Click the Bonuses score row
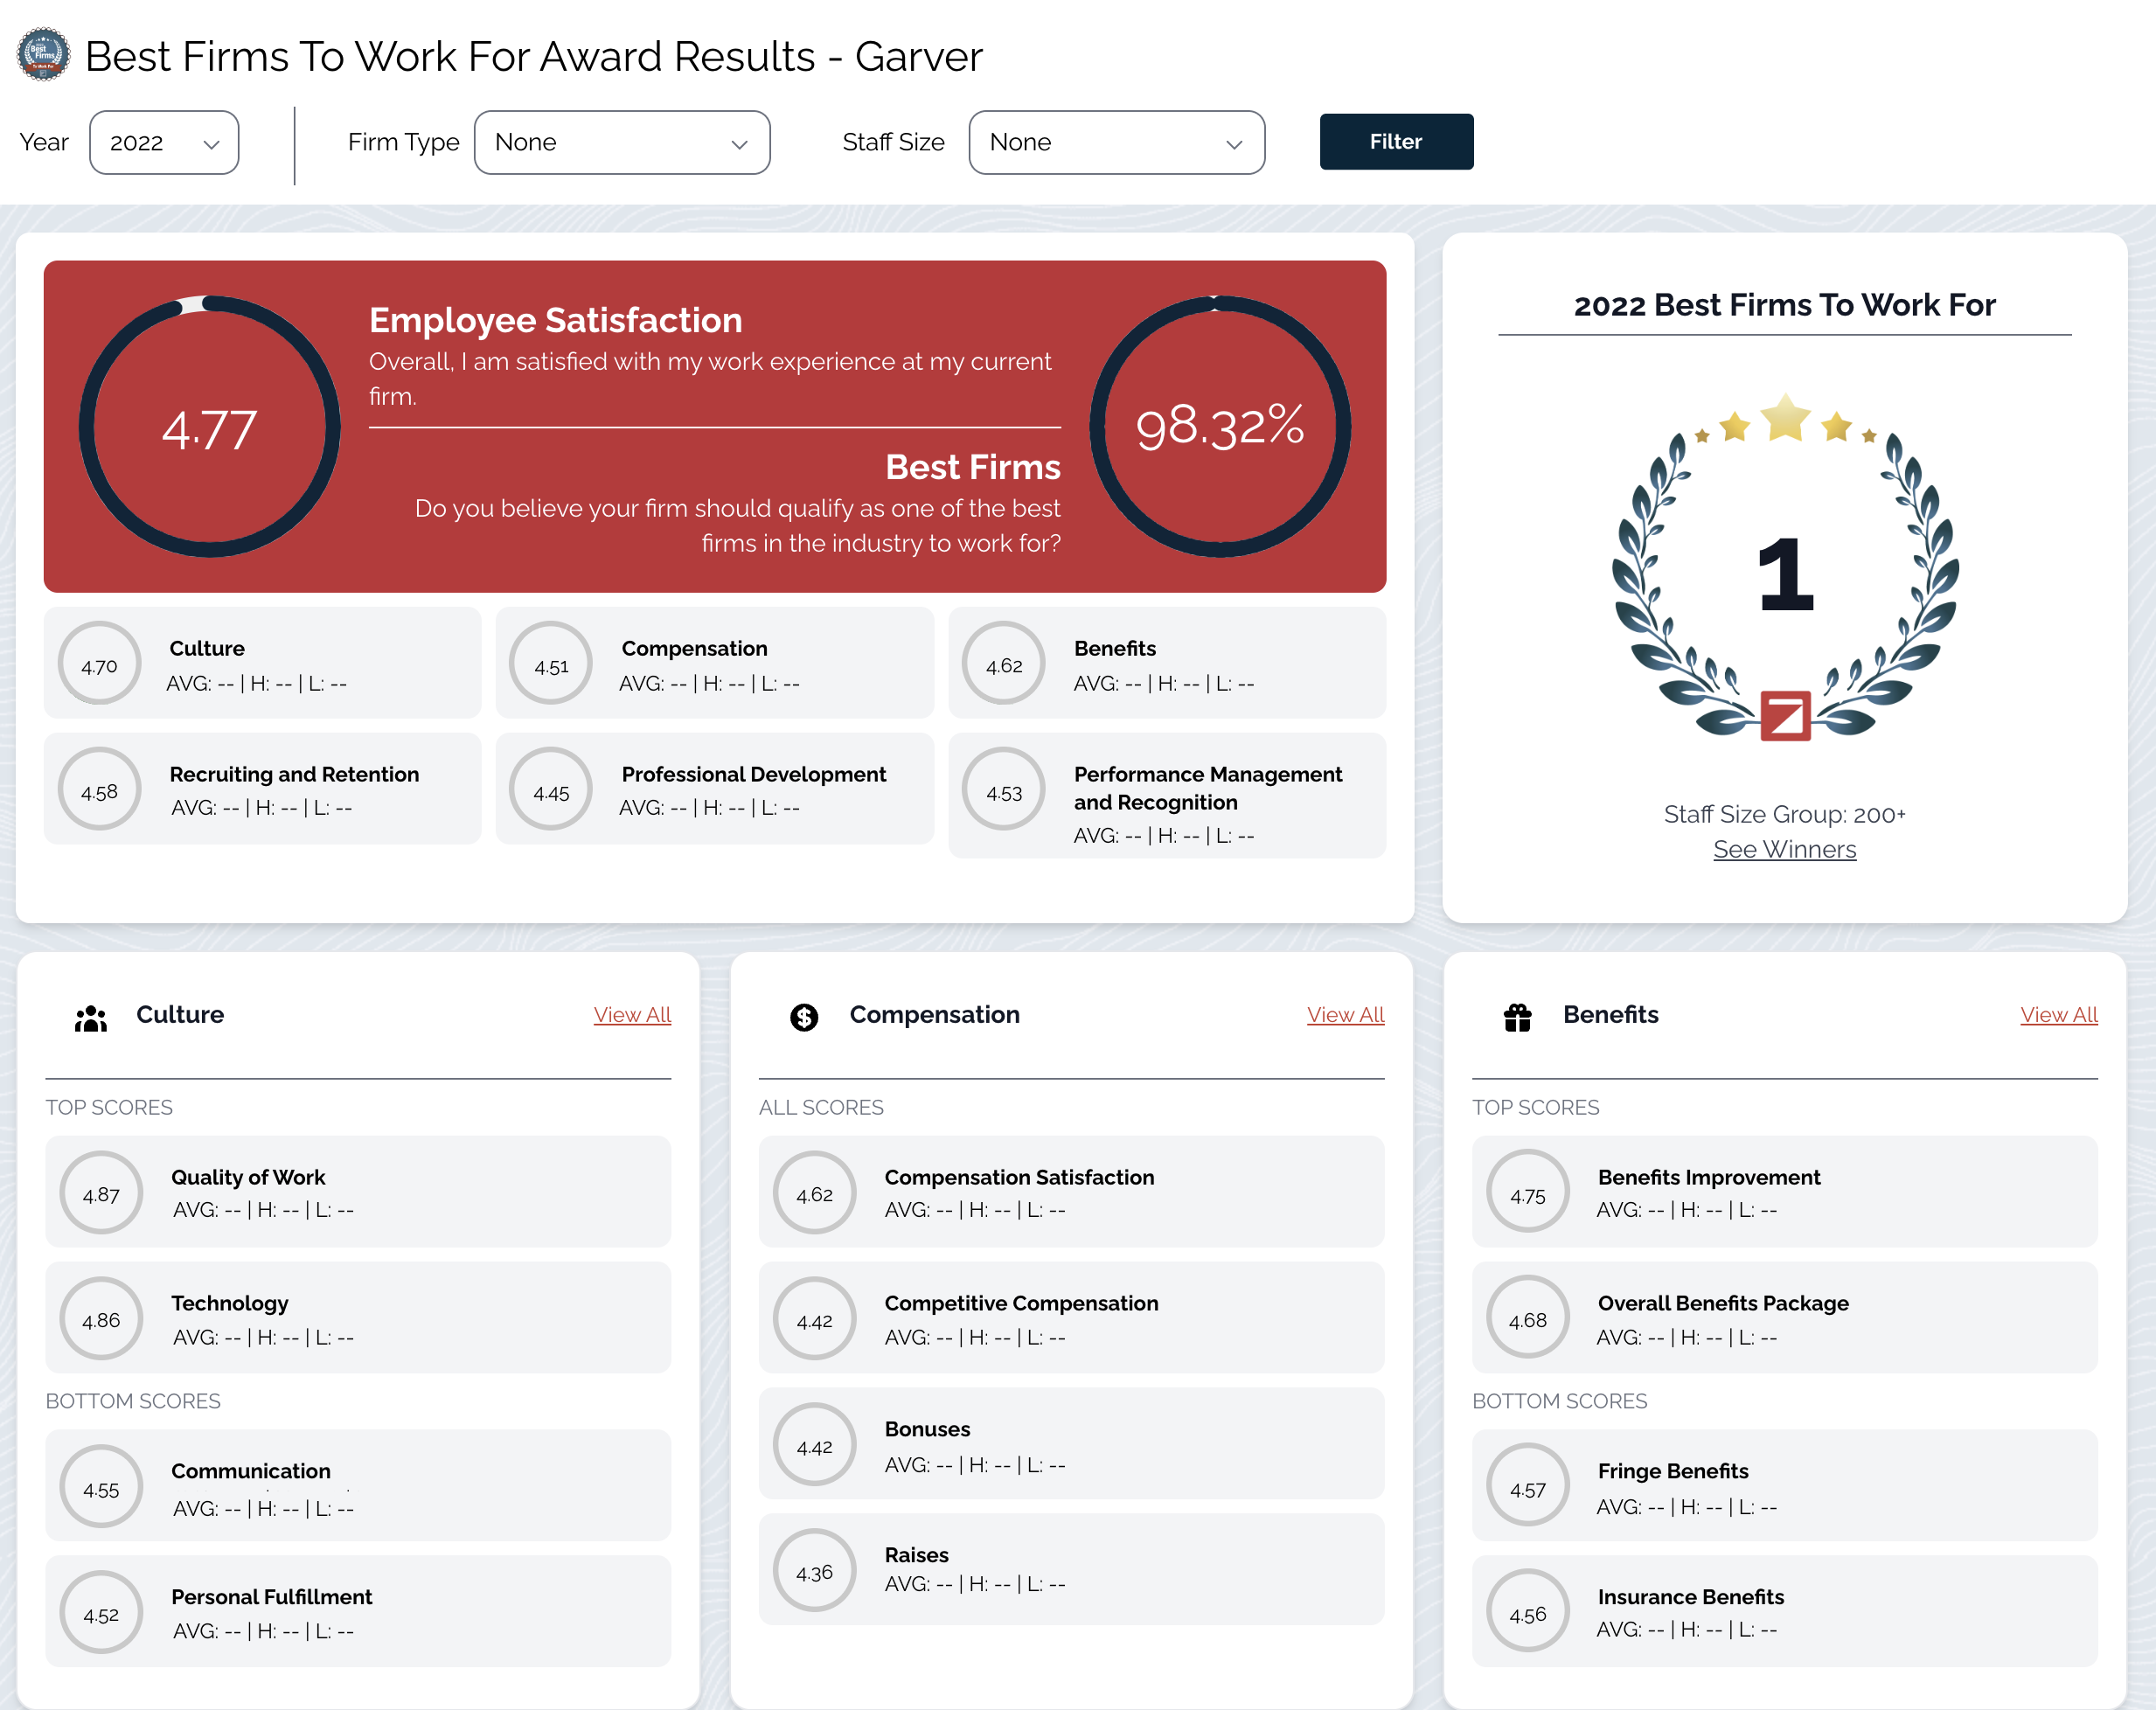The width and height of the screenshot is (2156, 1710). [1071, 1444]
